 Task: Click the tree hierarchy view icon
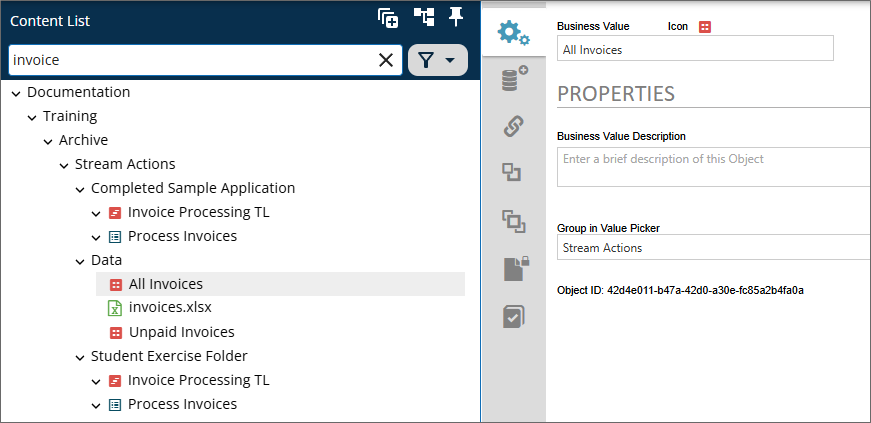(x=424, y=17)
